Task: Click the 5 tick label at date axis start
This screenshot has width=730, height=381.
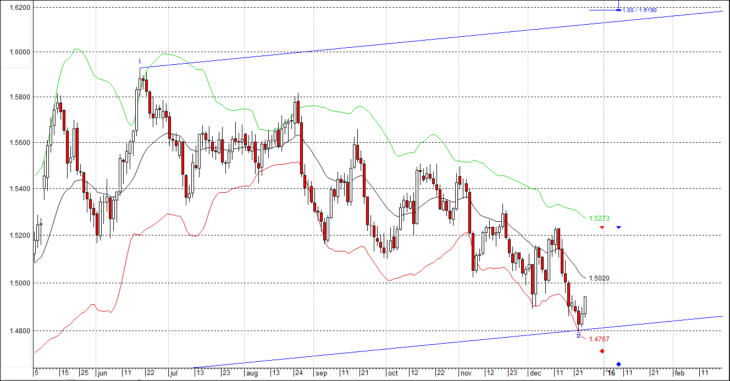Action: click(x=36, y=373)
